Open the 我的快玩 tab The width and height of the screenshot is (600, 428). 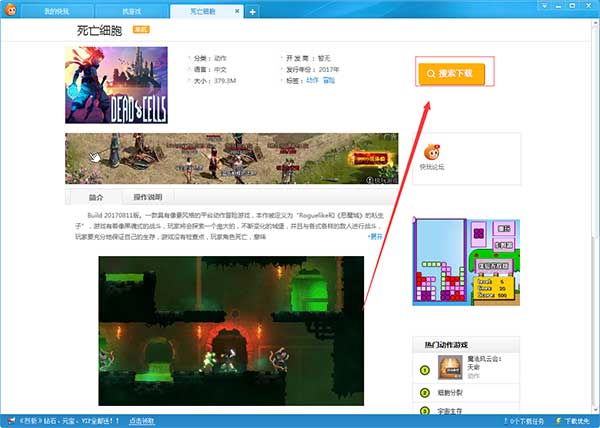pyautogui.click(x=62, y=11)
